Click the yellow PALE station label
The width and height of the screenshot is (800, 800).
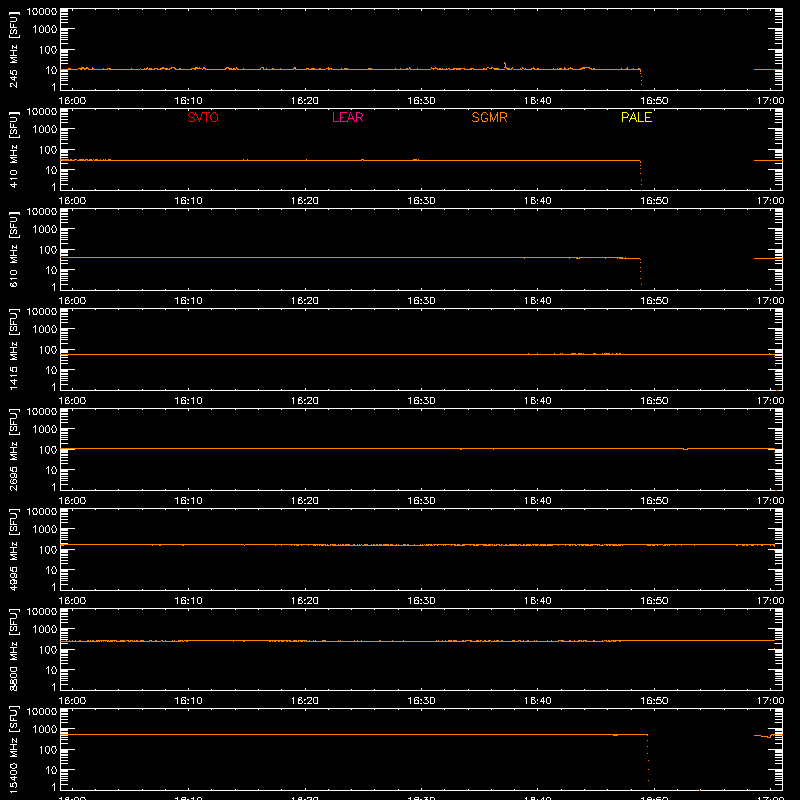point(636,117)
